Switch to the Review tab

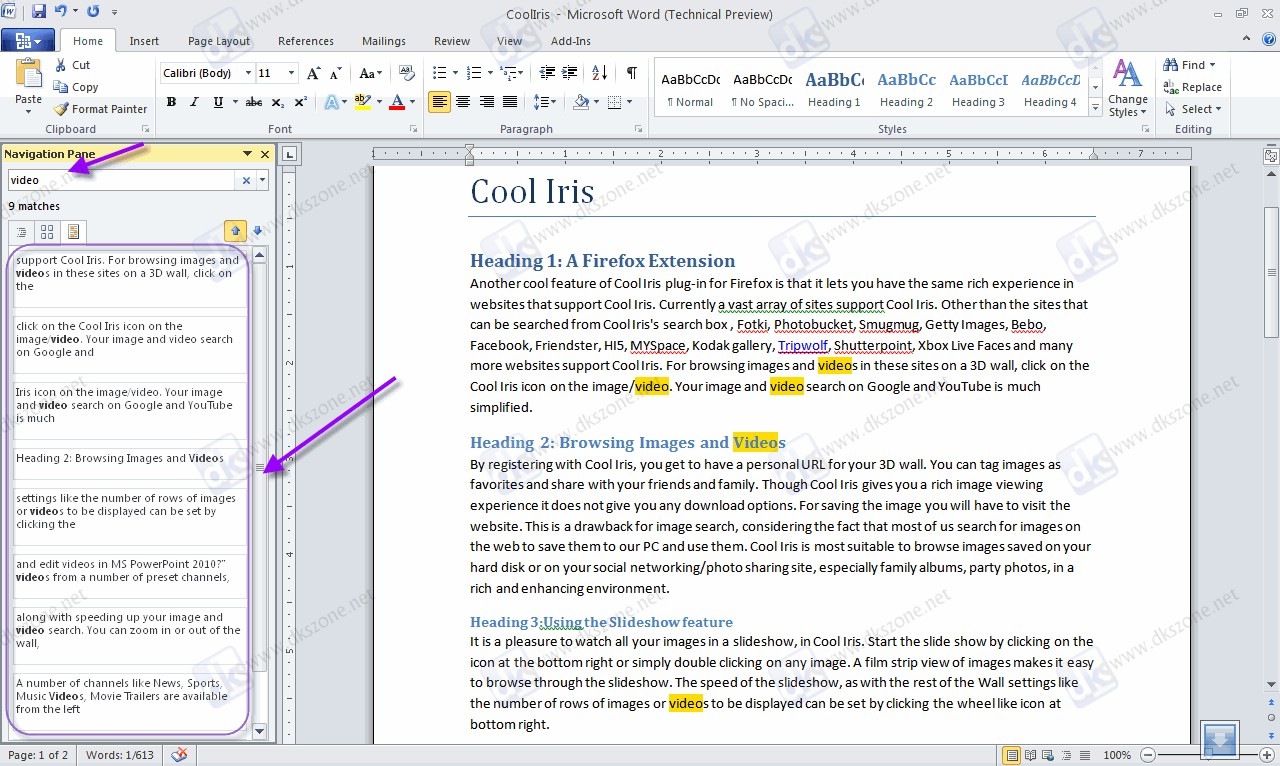pyautogui.click(x=452, y=41)
